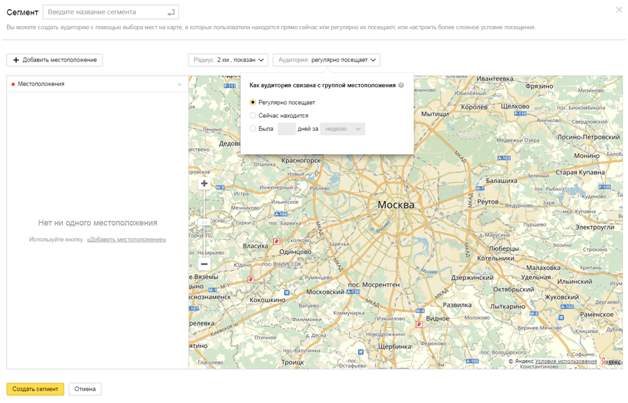628x403 pixels.
Task: Click the blue airport icon near Щербинка
Action: (360, 352)
